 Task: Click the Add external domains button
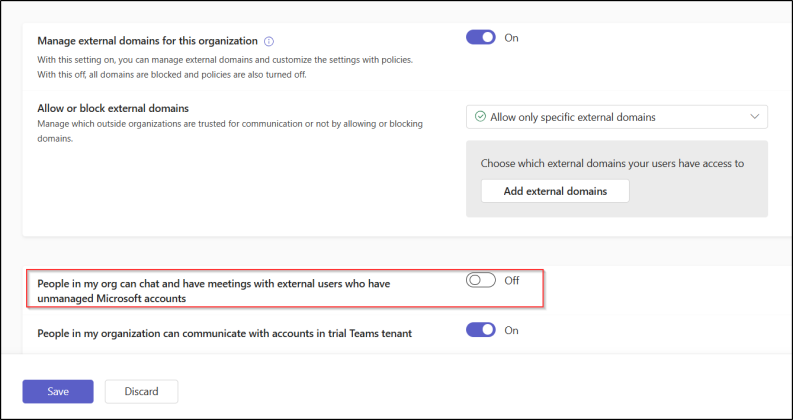(555, 191)
